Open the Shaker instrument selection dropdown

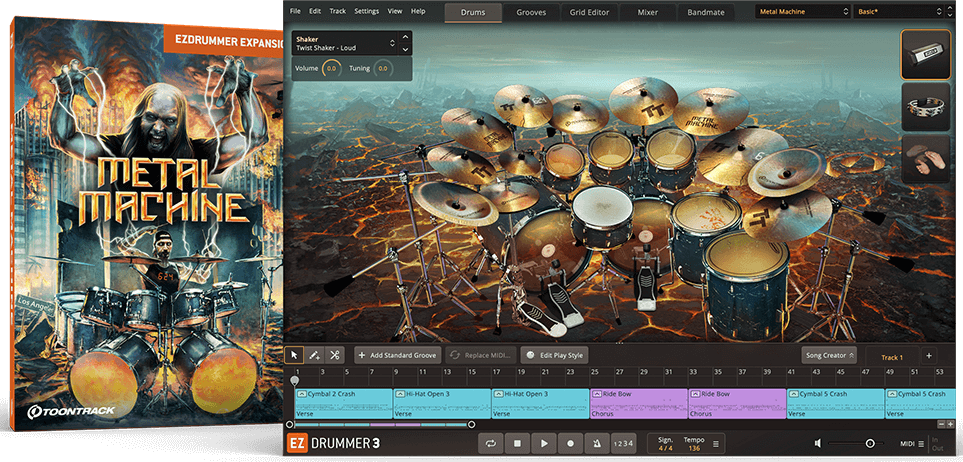pos(345,44)
